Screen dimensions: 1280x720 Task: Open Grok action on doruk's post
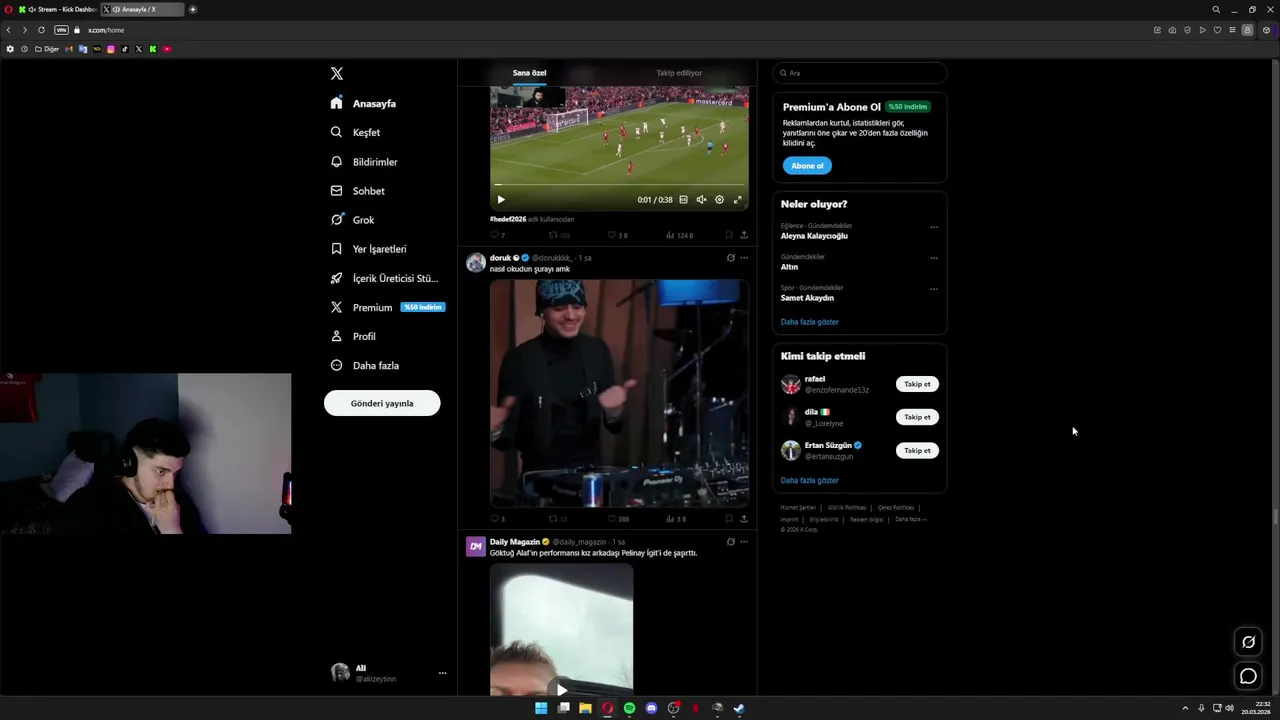[x=730, y=258]
